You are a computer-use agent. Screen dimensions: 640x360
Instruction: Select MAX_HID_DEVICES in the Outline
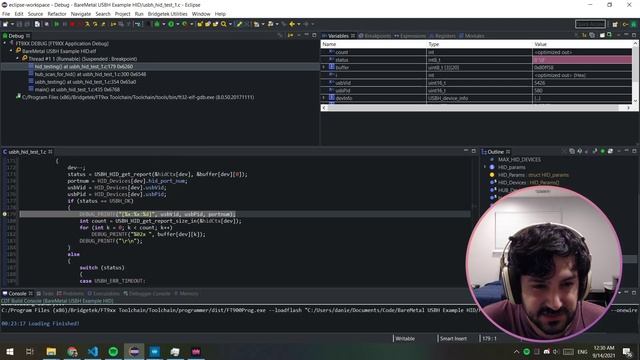click(519, 160)
